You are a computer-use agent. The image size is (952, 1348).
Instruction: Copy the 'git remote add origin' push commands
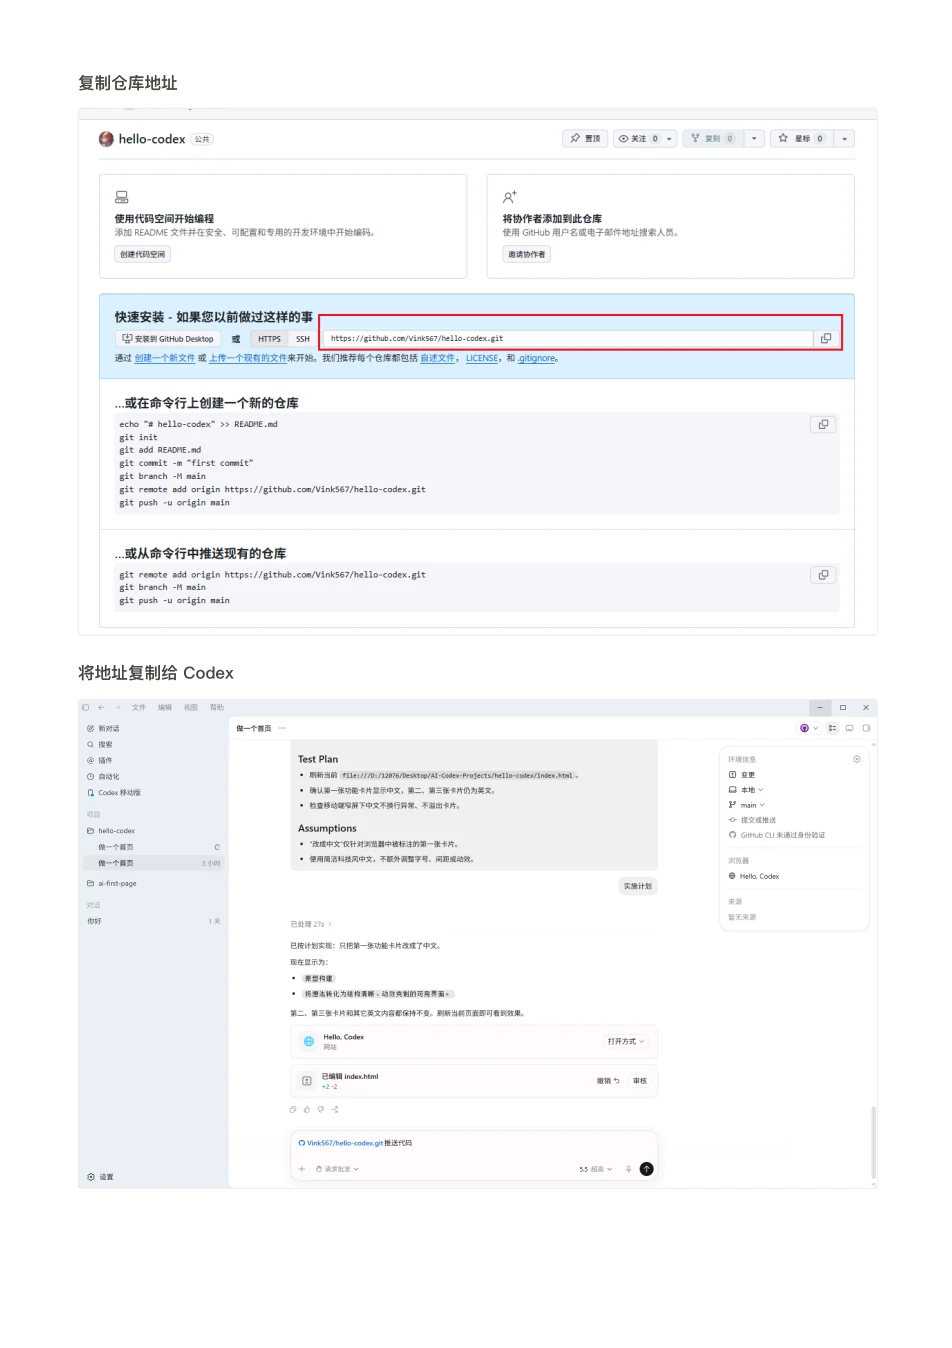click(823, 574)
